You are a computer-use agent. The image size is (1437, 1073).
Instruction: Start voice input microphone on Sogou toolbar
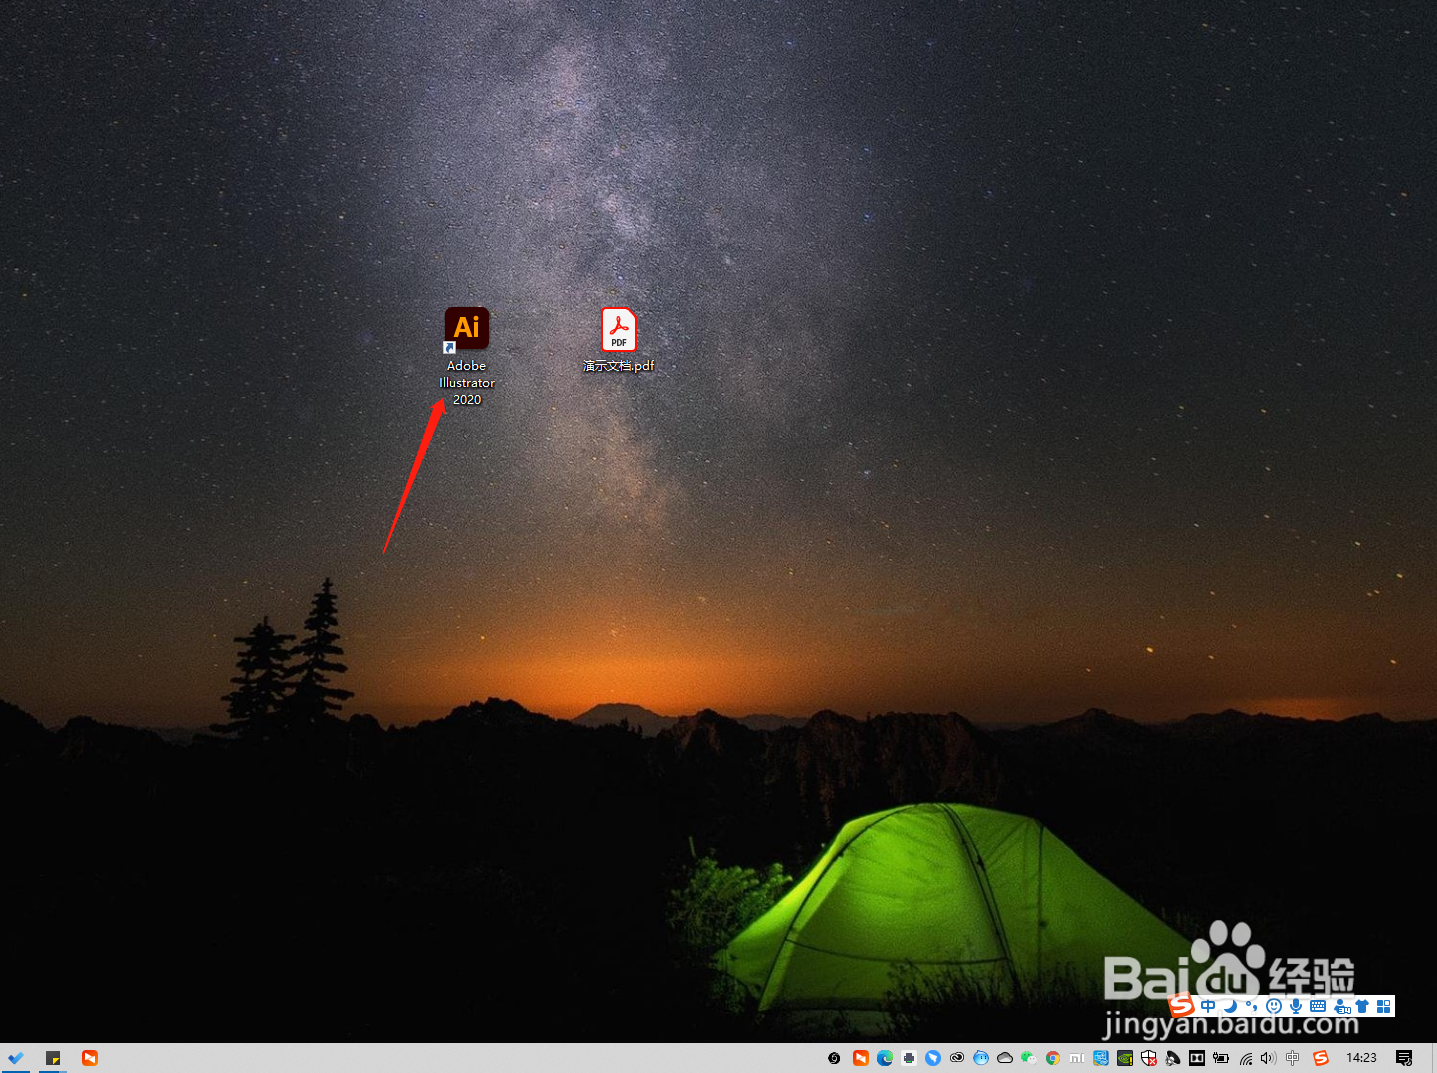point(1296,1006)
